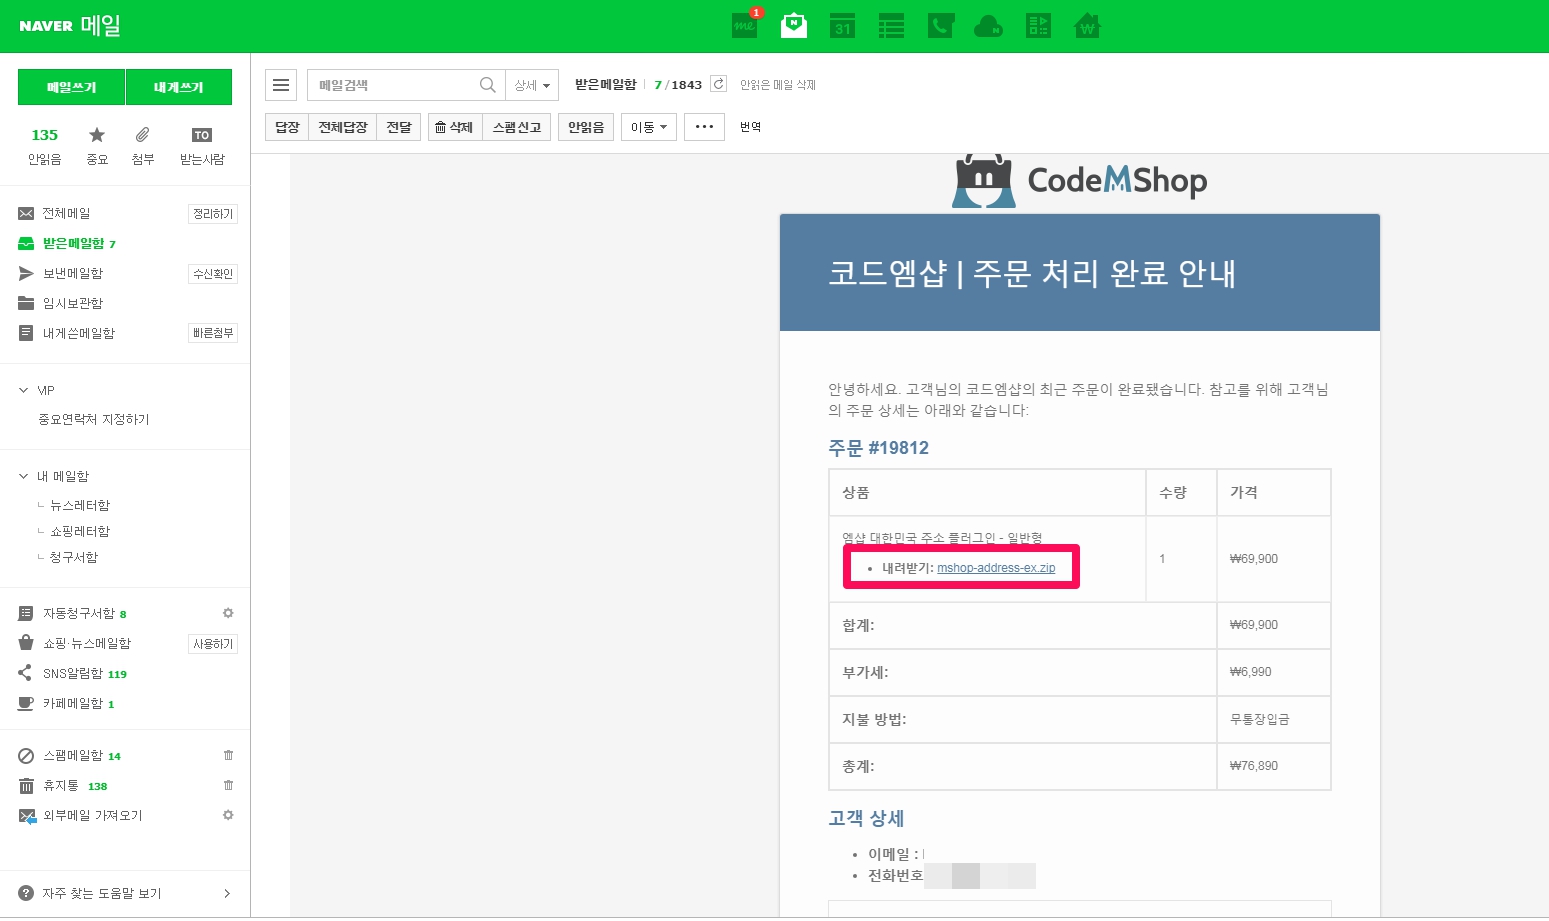Open the 휴지통 folder

coord(60,785)
